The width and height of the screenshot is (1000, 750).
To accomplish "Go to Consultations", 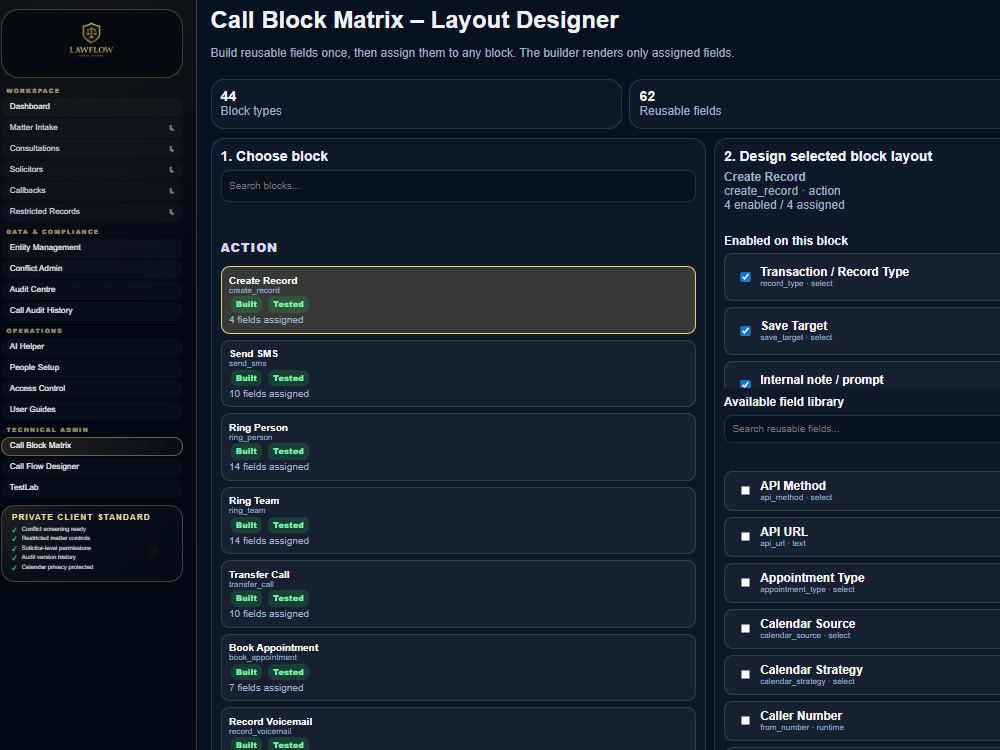I will 92,149.
